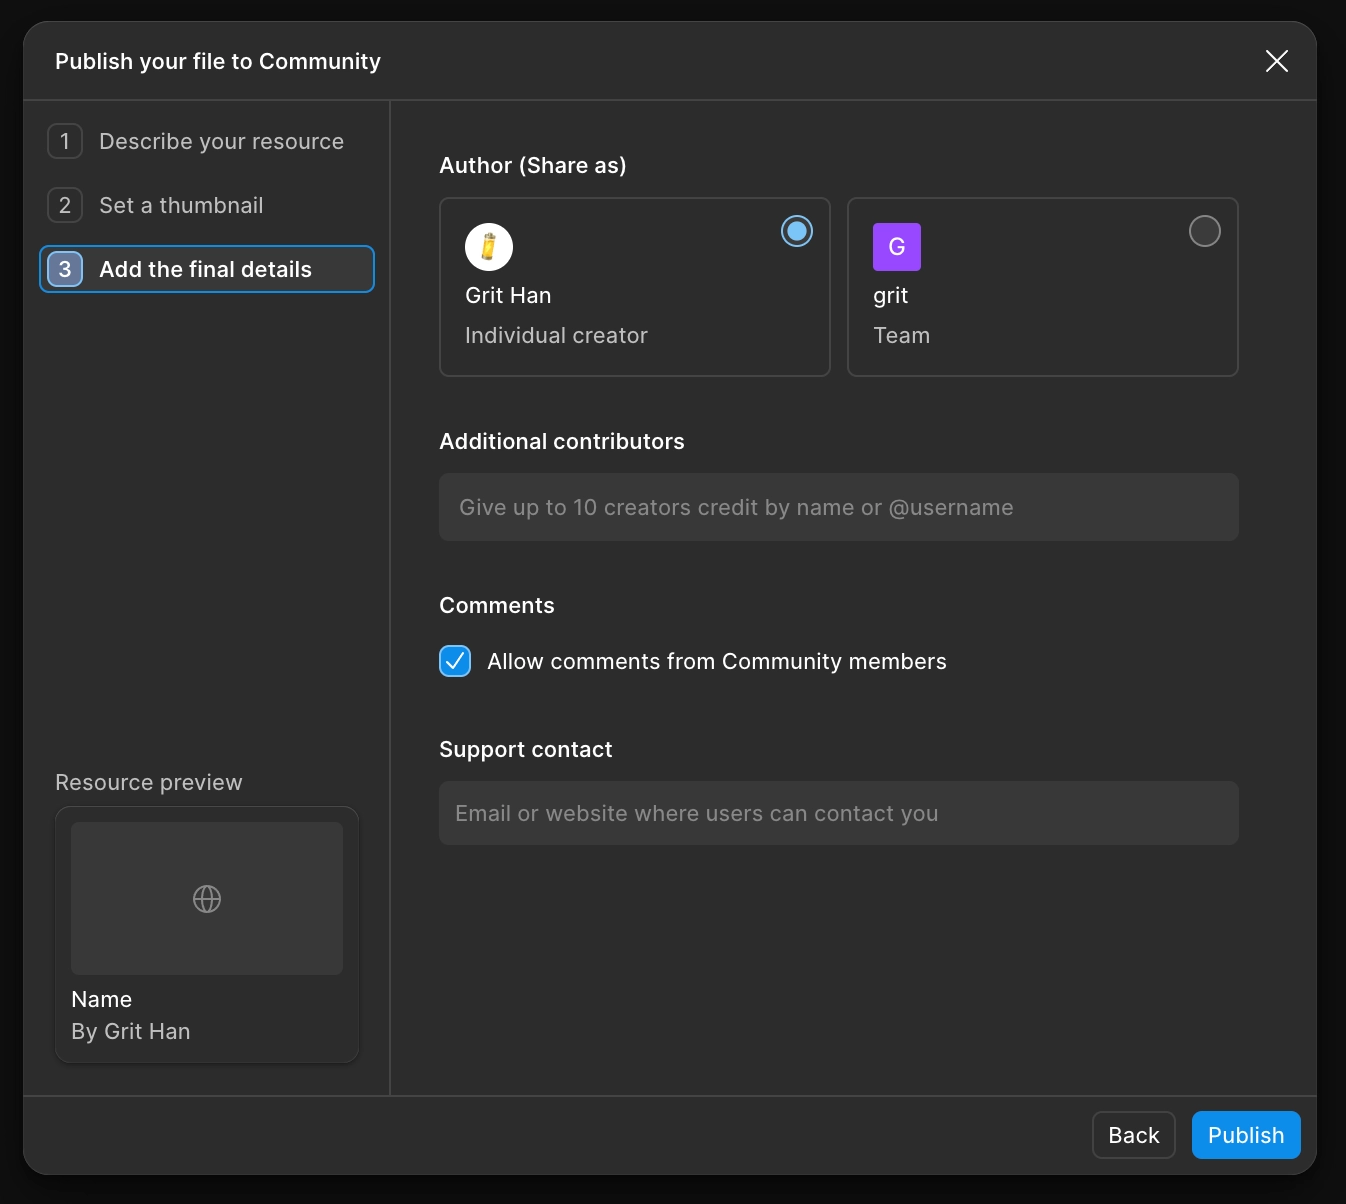
Task: Click the step 2 number badge
Action: 65,205
